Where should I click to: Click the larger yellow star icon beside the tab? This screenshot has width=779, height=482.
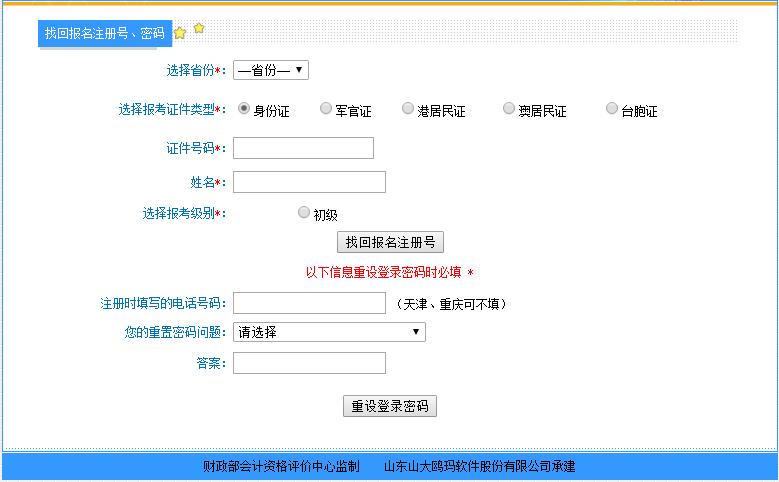click(x=180, y=34)
